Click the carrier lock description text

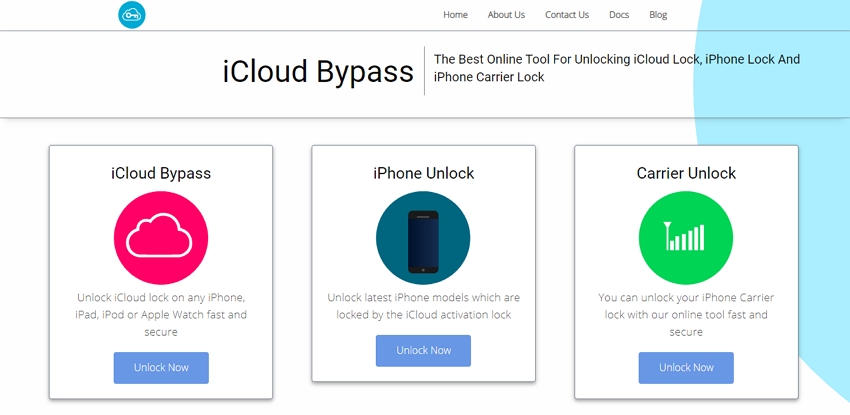(686, 314)
